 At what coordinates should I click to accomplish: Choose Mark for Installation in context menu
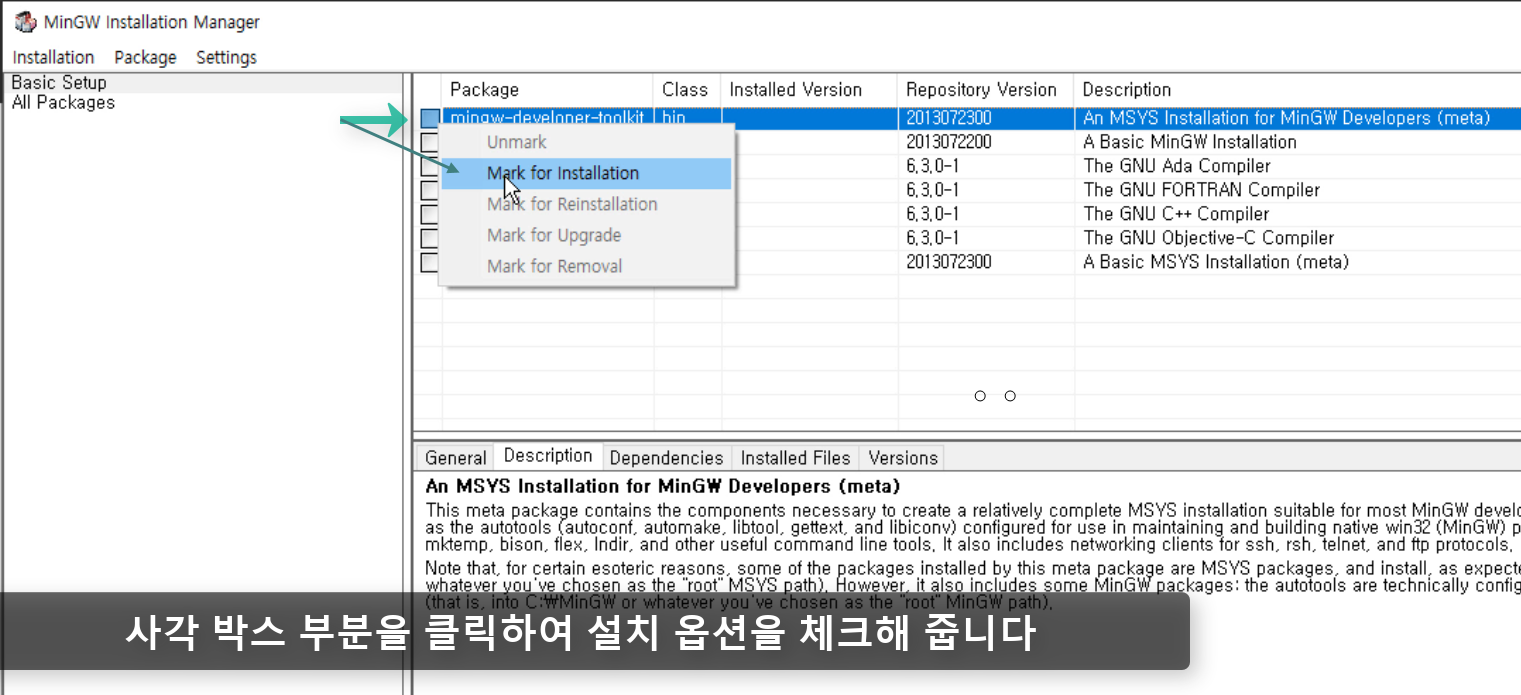pos(586,173)
